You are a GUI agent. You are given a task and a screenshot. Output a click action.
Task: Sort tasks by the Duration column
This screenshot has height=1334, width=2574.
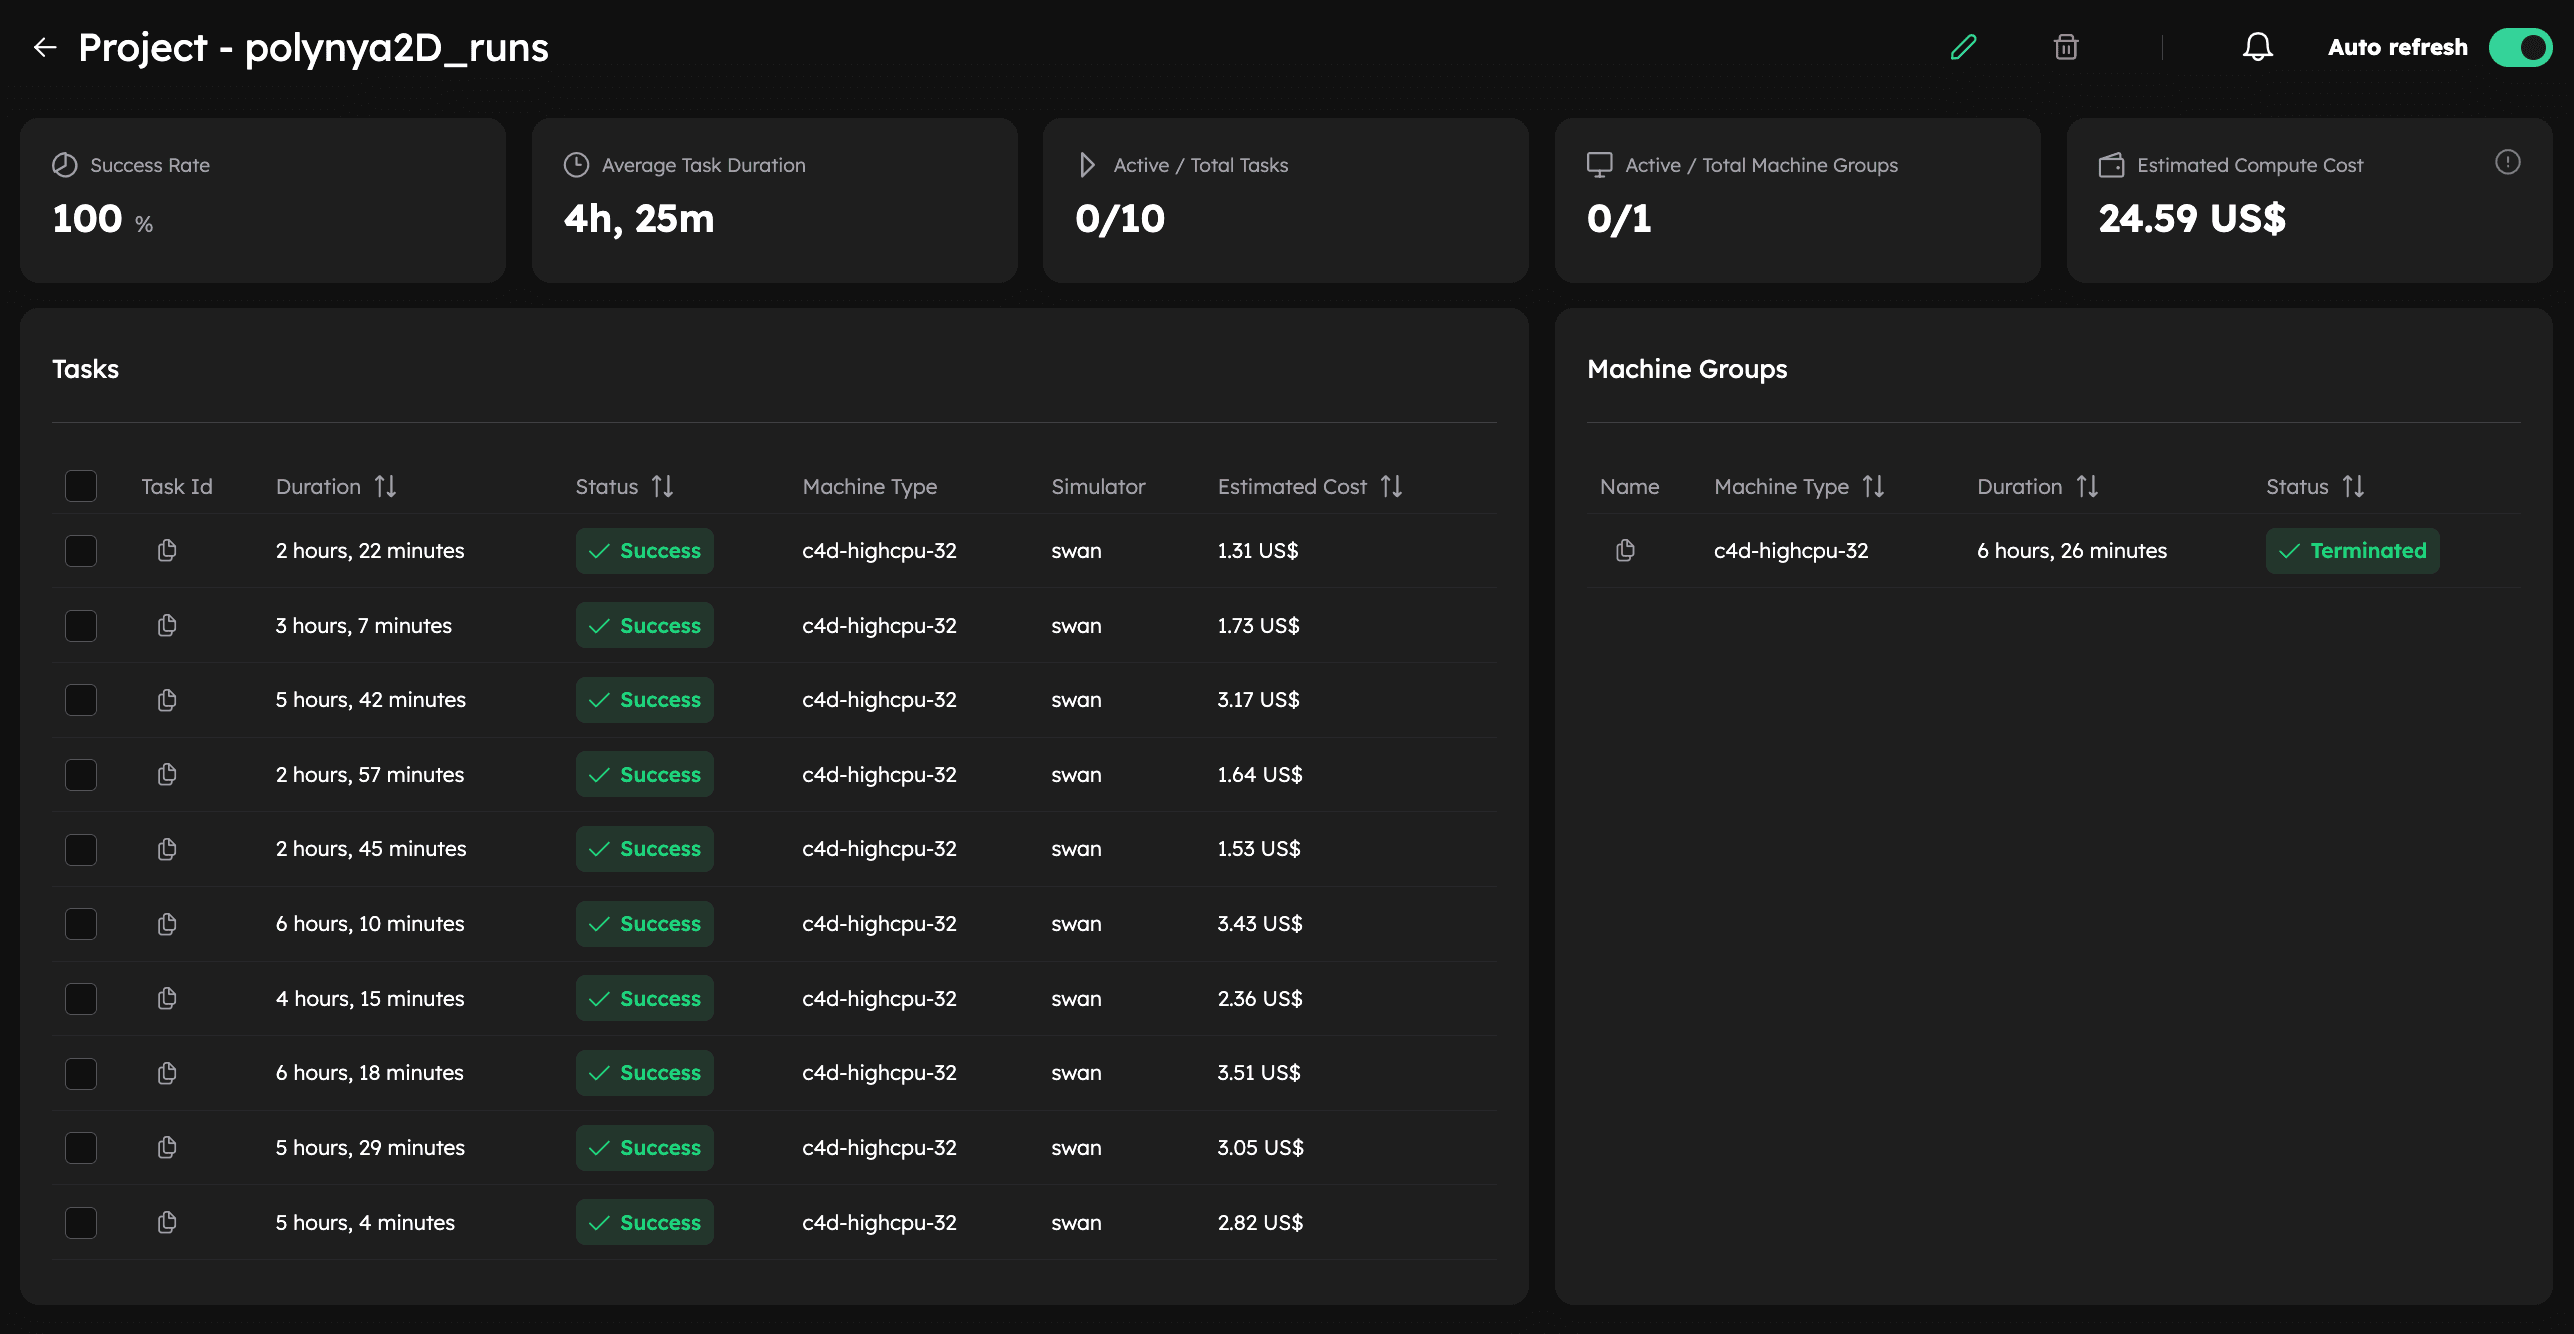point(385,486)
